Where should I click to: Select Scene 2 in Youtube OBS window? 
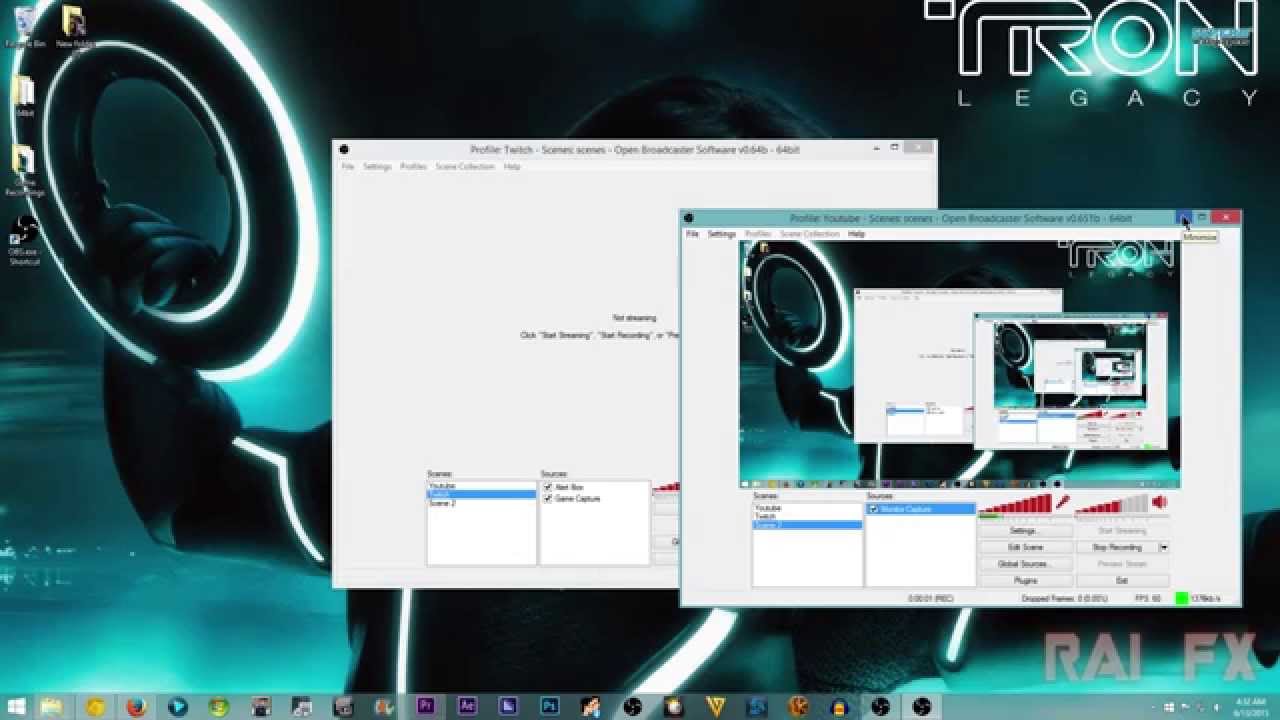point(807,525)
